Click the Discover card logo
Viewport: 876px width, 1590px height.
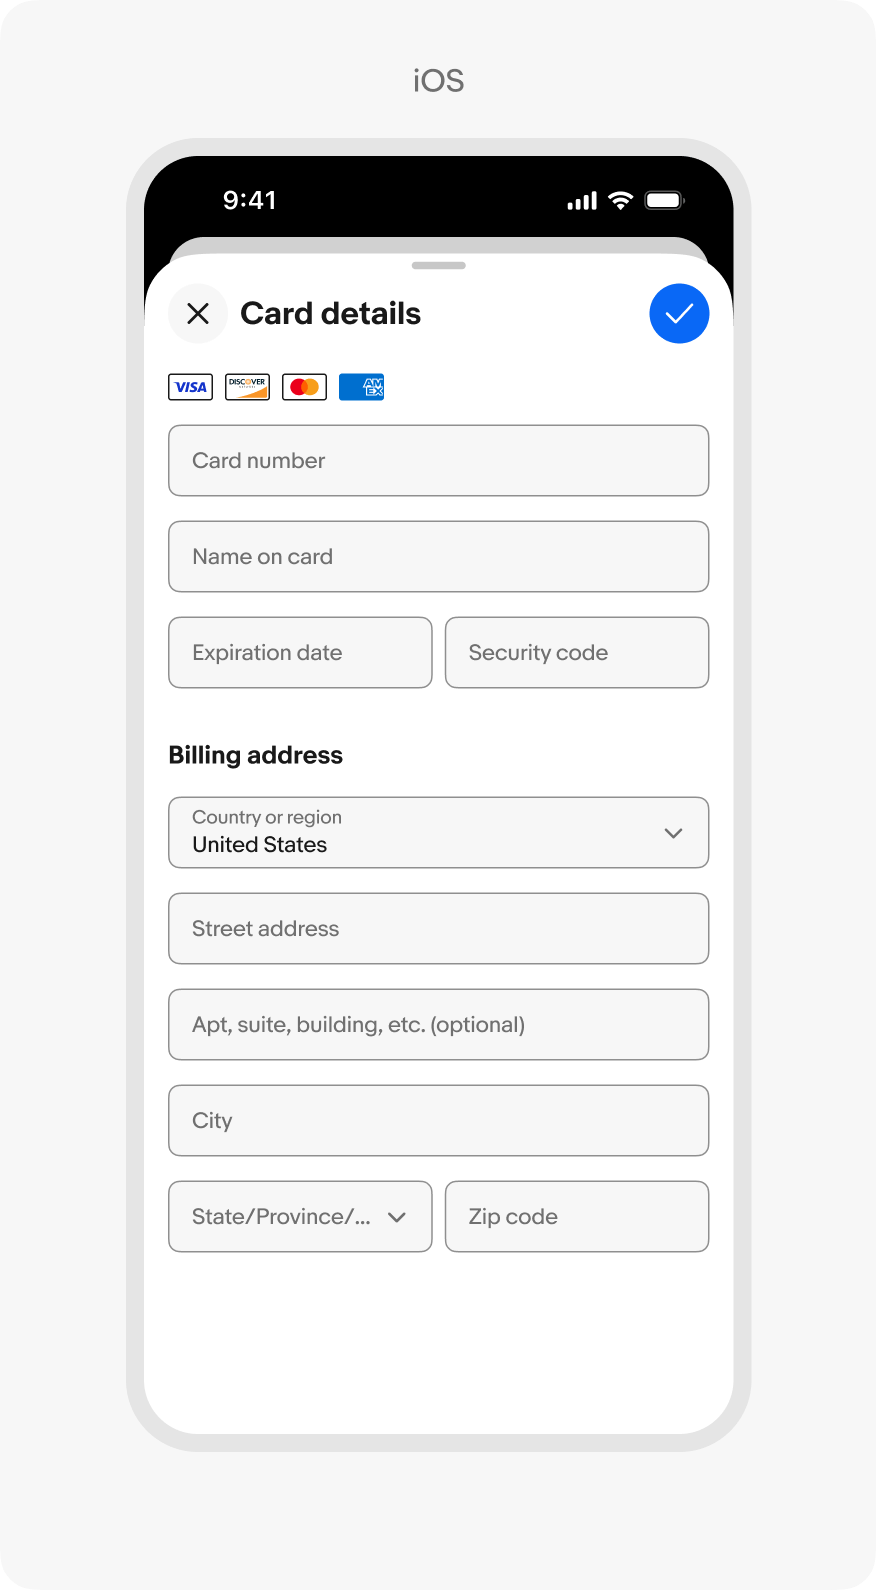247,387
